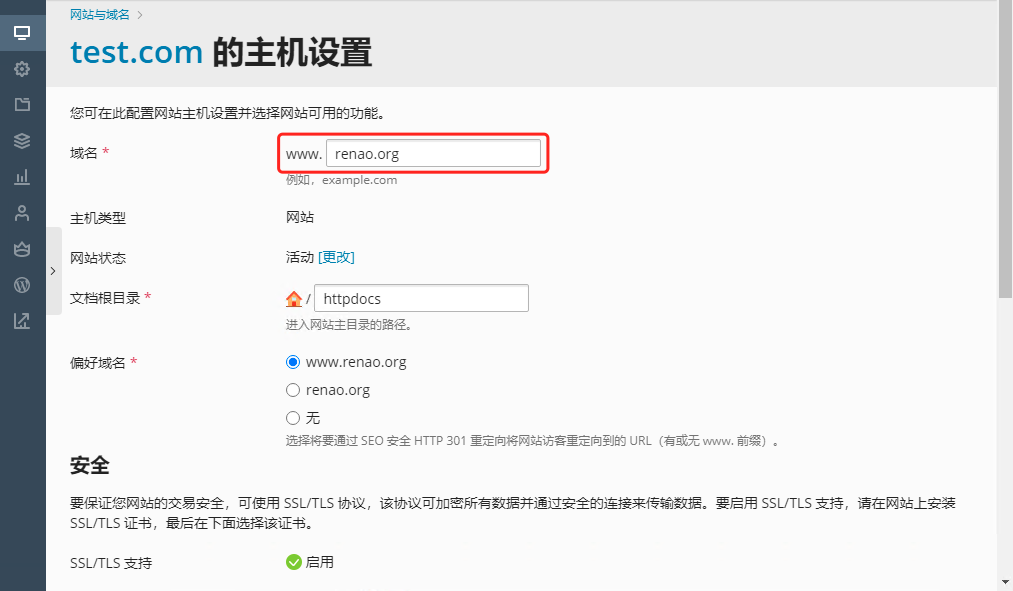Open the settings gear in the sidebar
1013x591 pixels.
[22, 68]
